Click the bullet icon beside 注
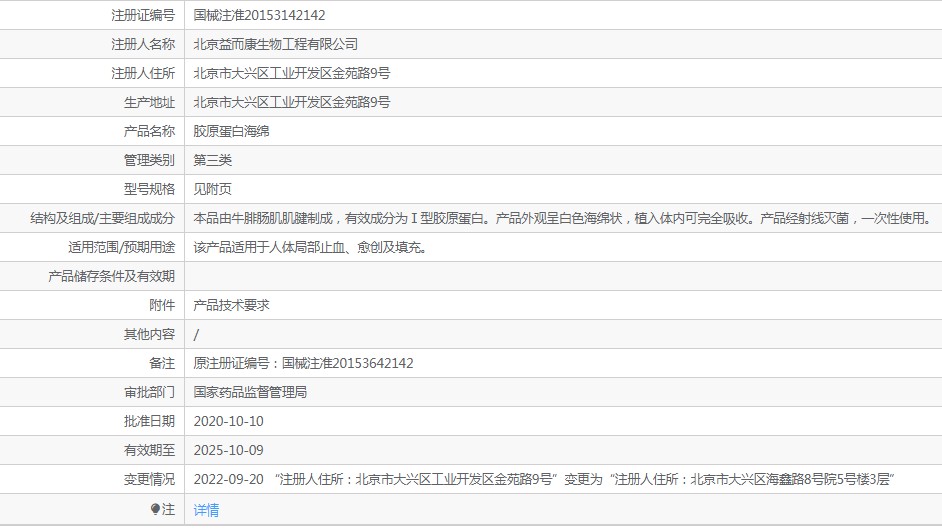Screen dimensions: 942x529 [x=155, y=509]
